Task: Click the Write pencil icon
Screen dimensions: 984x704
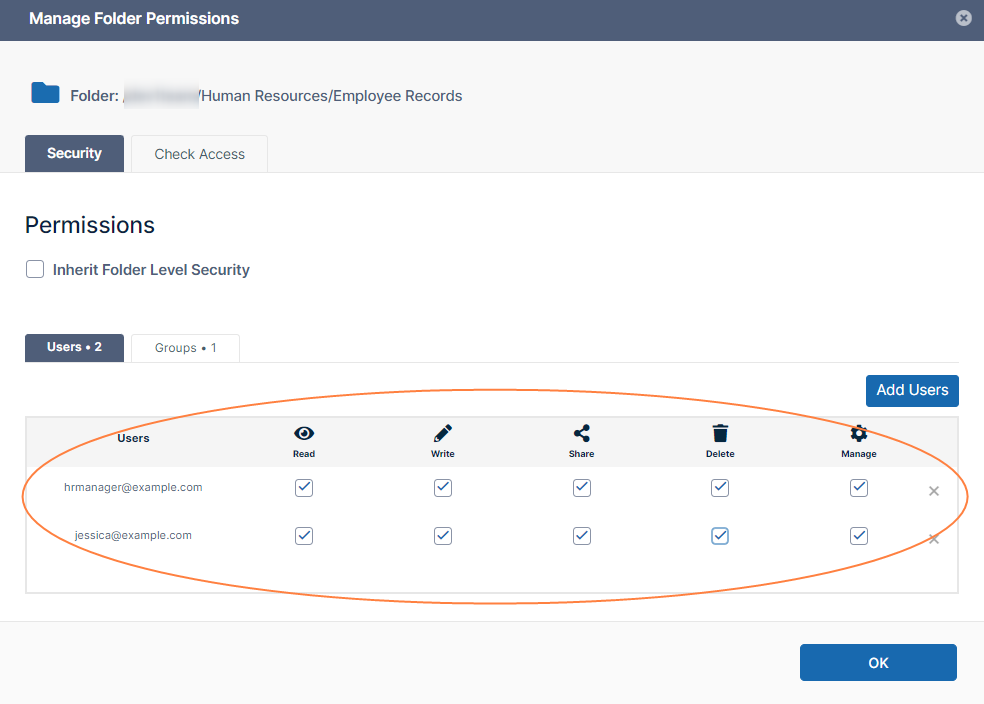Action: pos(443,434)
